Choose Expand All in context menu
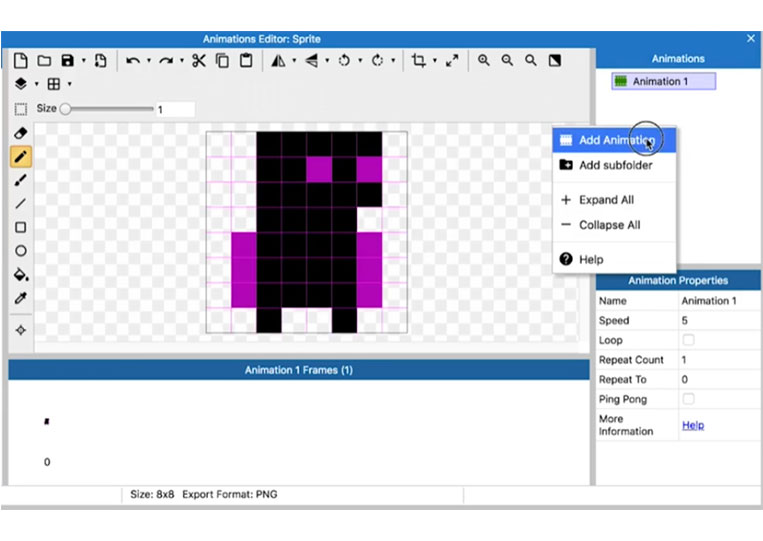The width and height of the screenshot is (763, 541). click(x=614, y=200)
